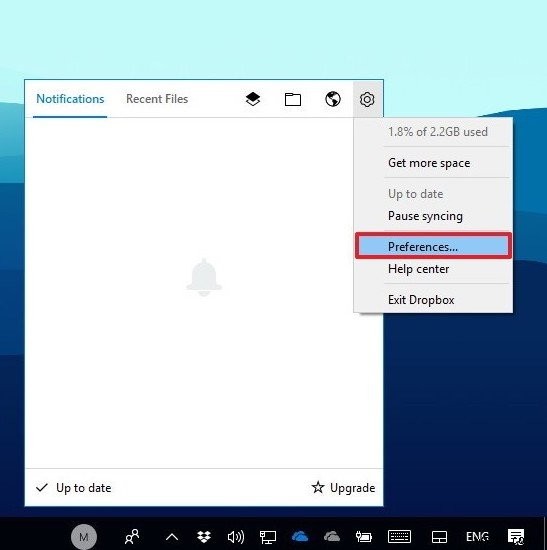Viewport: 547px width, 550px height.
Task: Click the blue OneDrive cloud tray icon
Action: tap(300, 537)
